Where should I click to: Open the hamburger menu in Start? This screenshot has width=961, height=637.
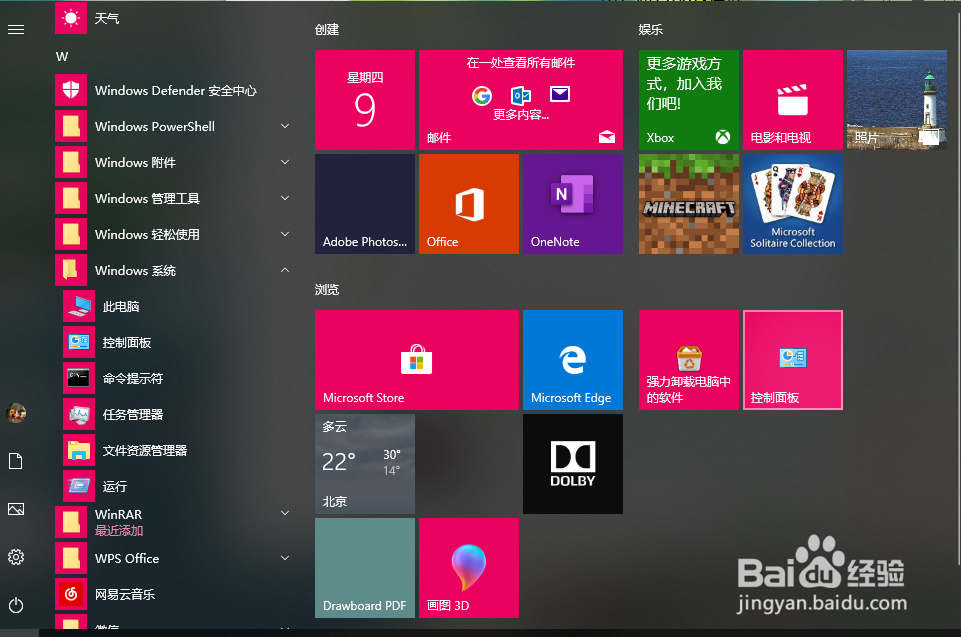pyautogui.click(x=16, y=29)
